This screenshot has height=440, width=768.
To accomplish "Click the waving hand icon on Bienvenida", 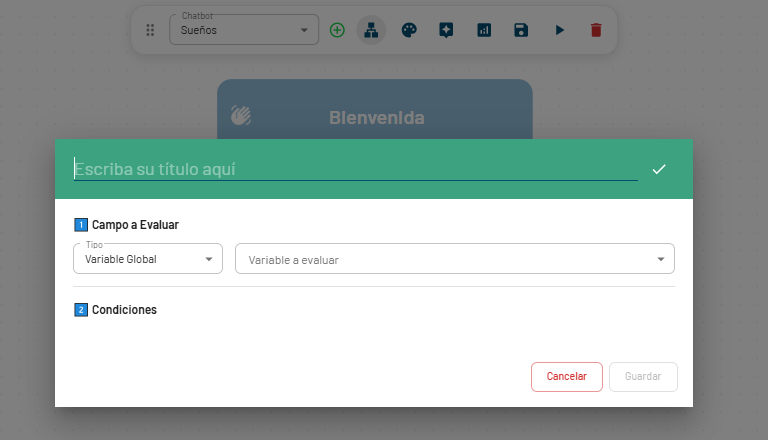I will click(x=241, y=116).
